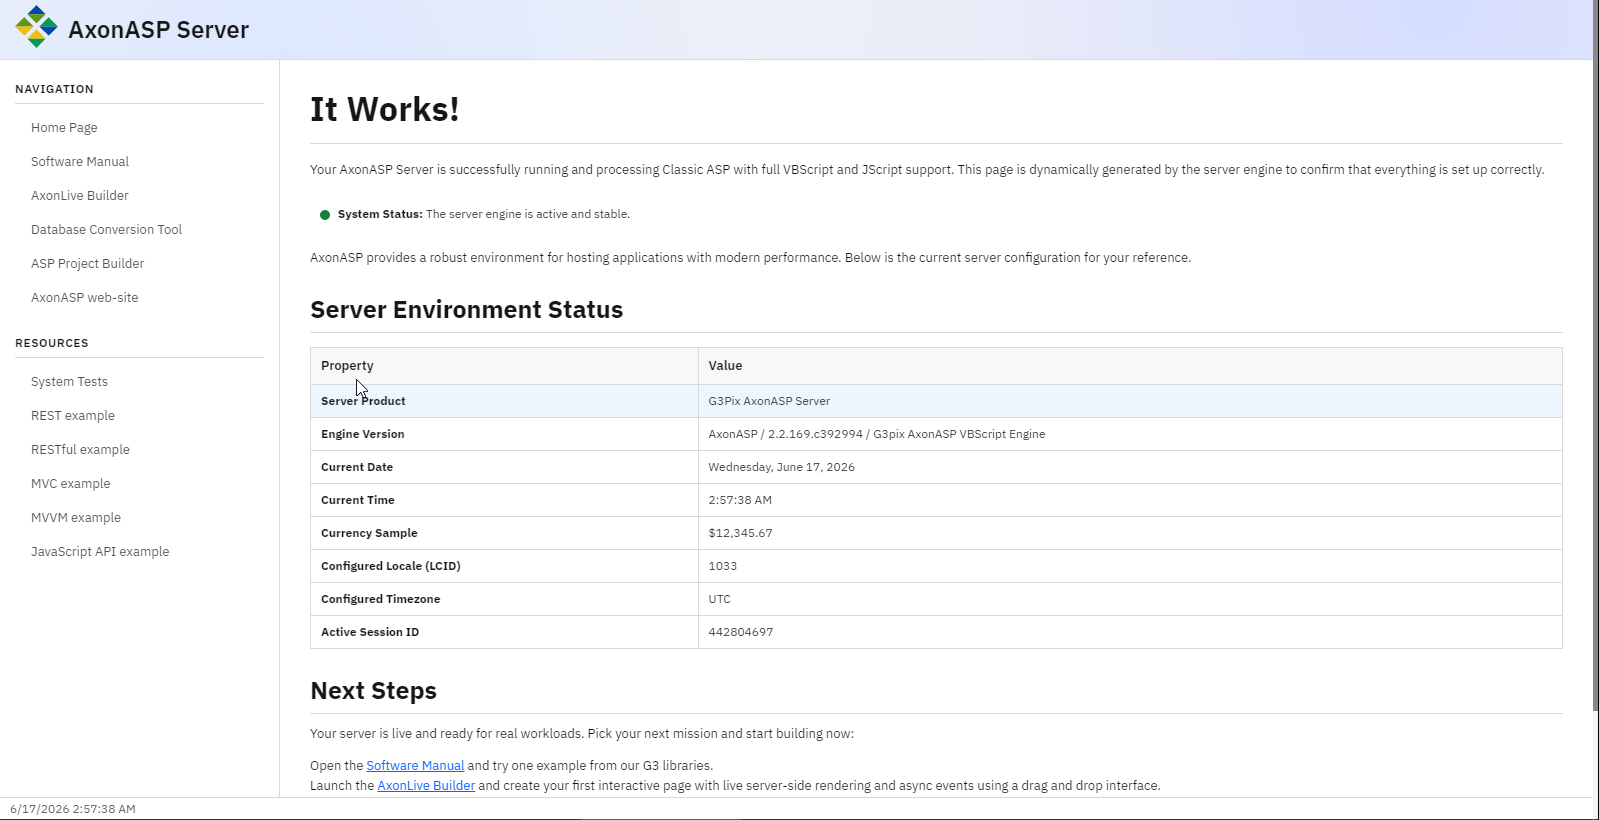
Task: Go to AxonLive Builder in sidebar
Action: click(x=80, y=196)
